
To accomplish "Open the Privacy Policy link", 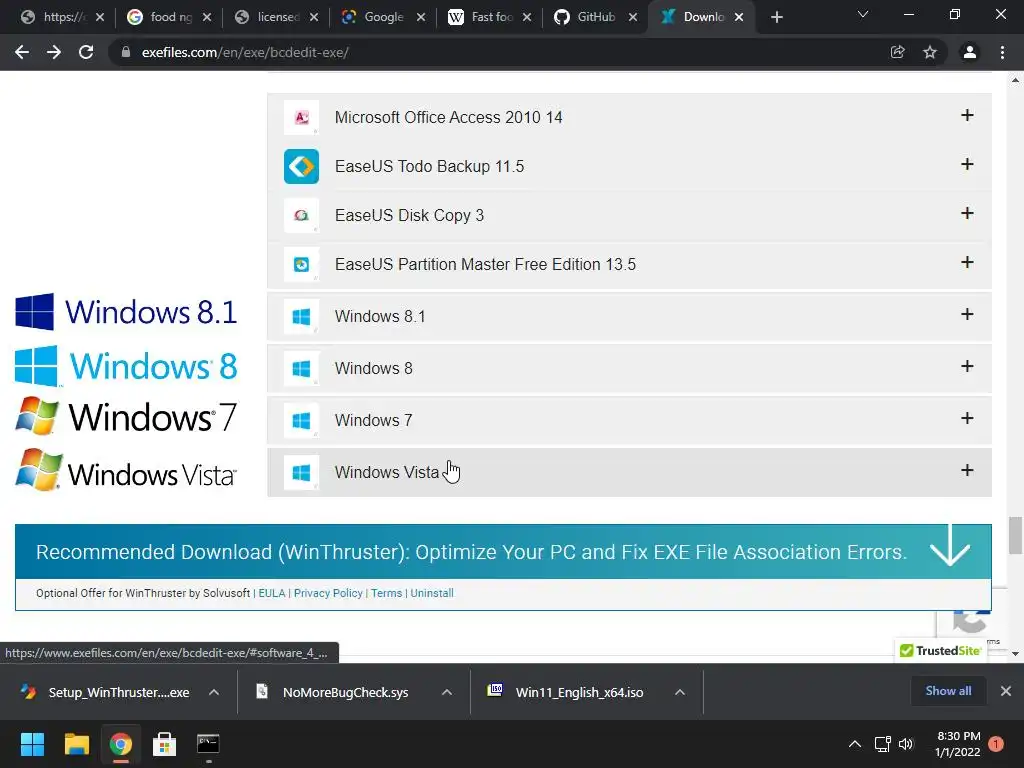I will [328, 593].
